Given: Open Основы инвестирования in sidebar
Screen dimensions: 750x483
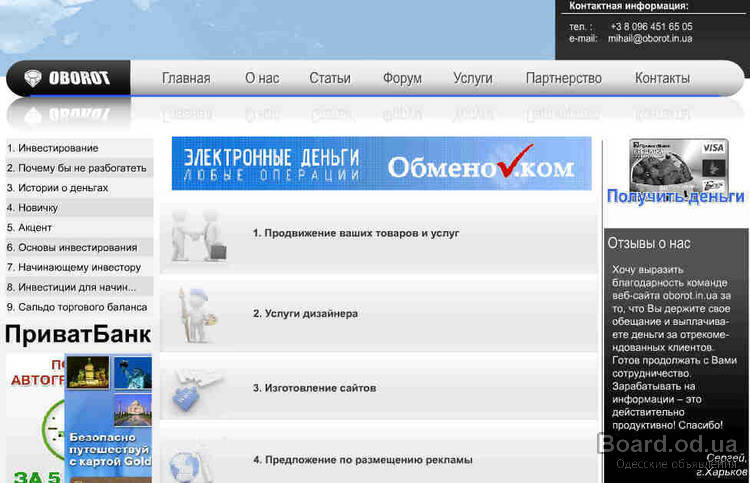Looking at the screenshot, I should coord(79,247).
